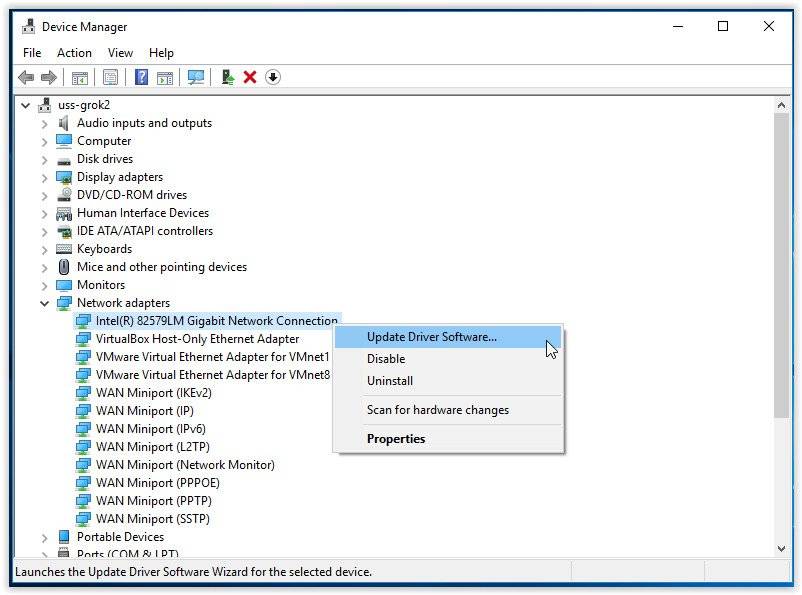Open the Action menu
Viewport: 802px width, 595px height.
click(74, 53)
